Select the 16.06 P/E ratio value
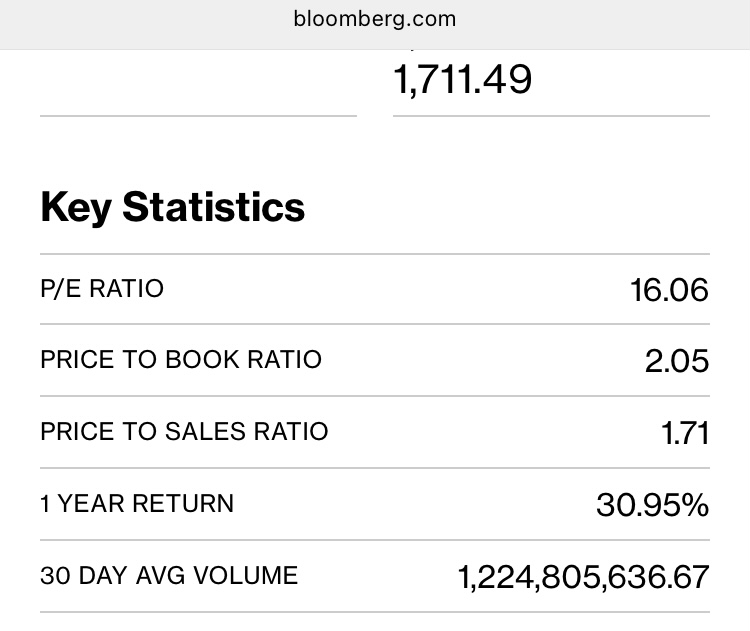The height and width of the screenshot is (631, 750). point(669,290)
